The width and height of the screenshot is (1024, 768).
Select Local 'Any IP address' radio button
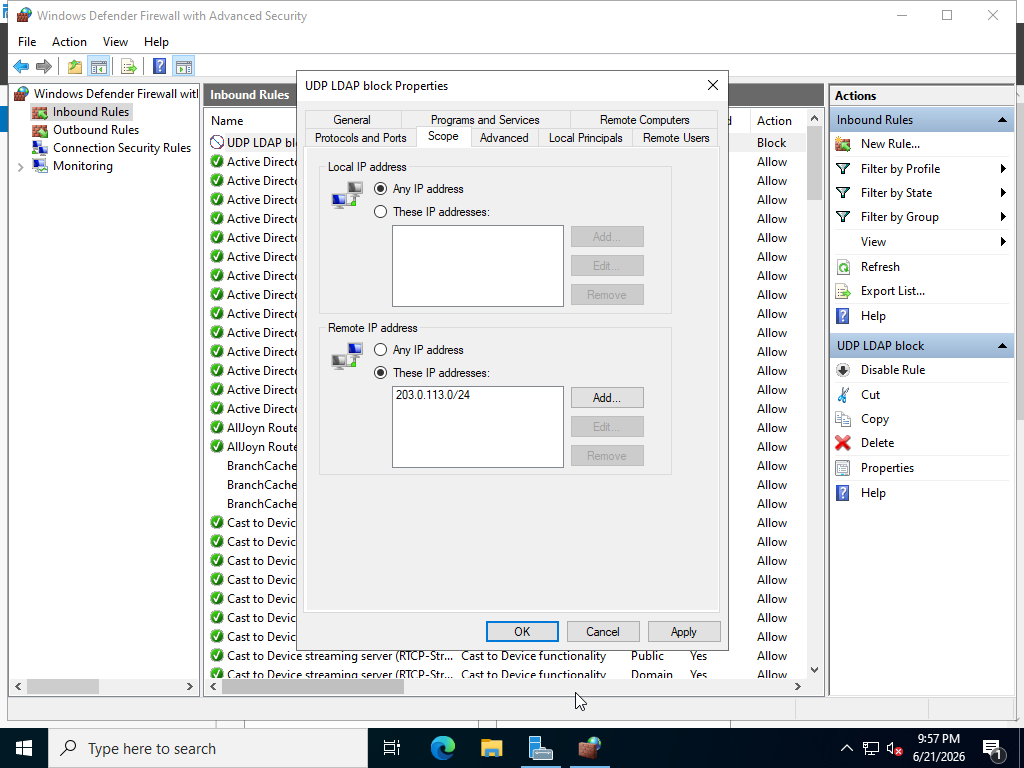380,189
